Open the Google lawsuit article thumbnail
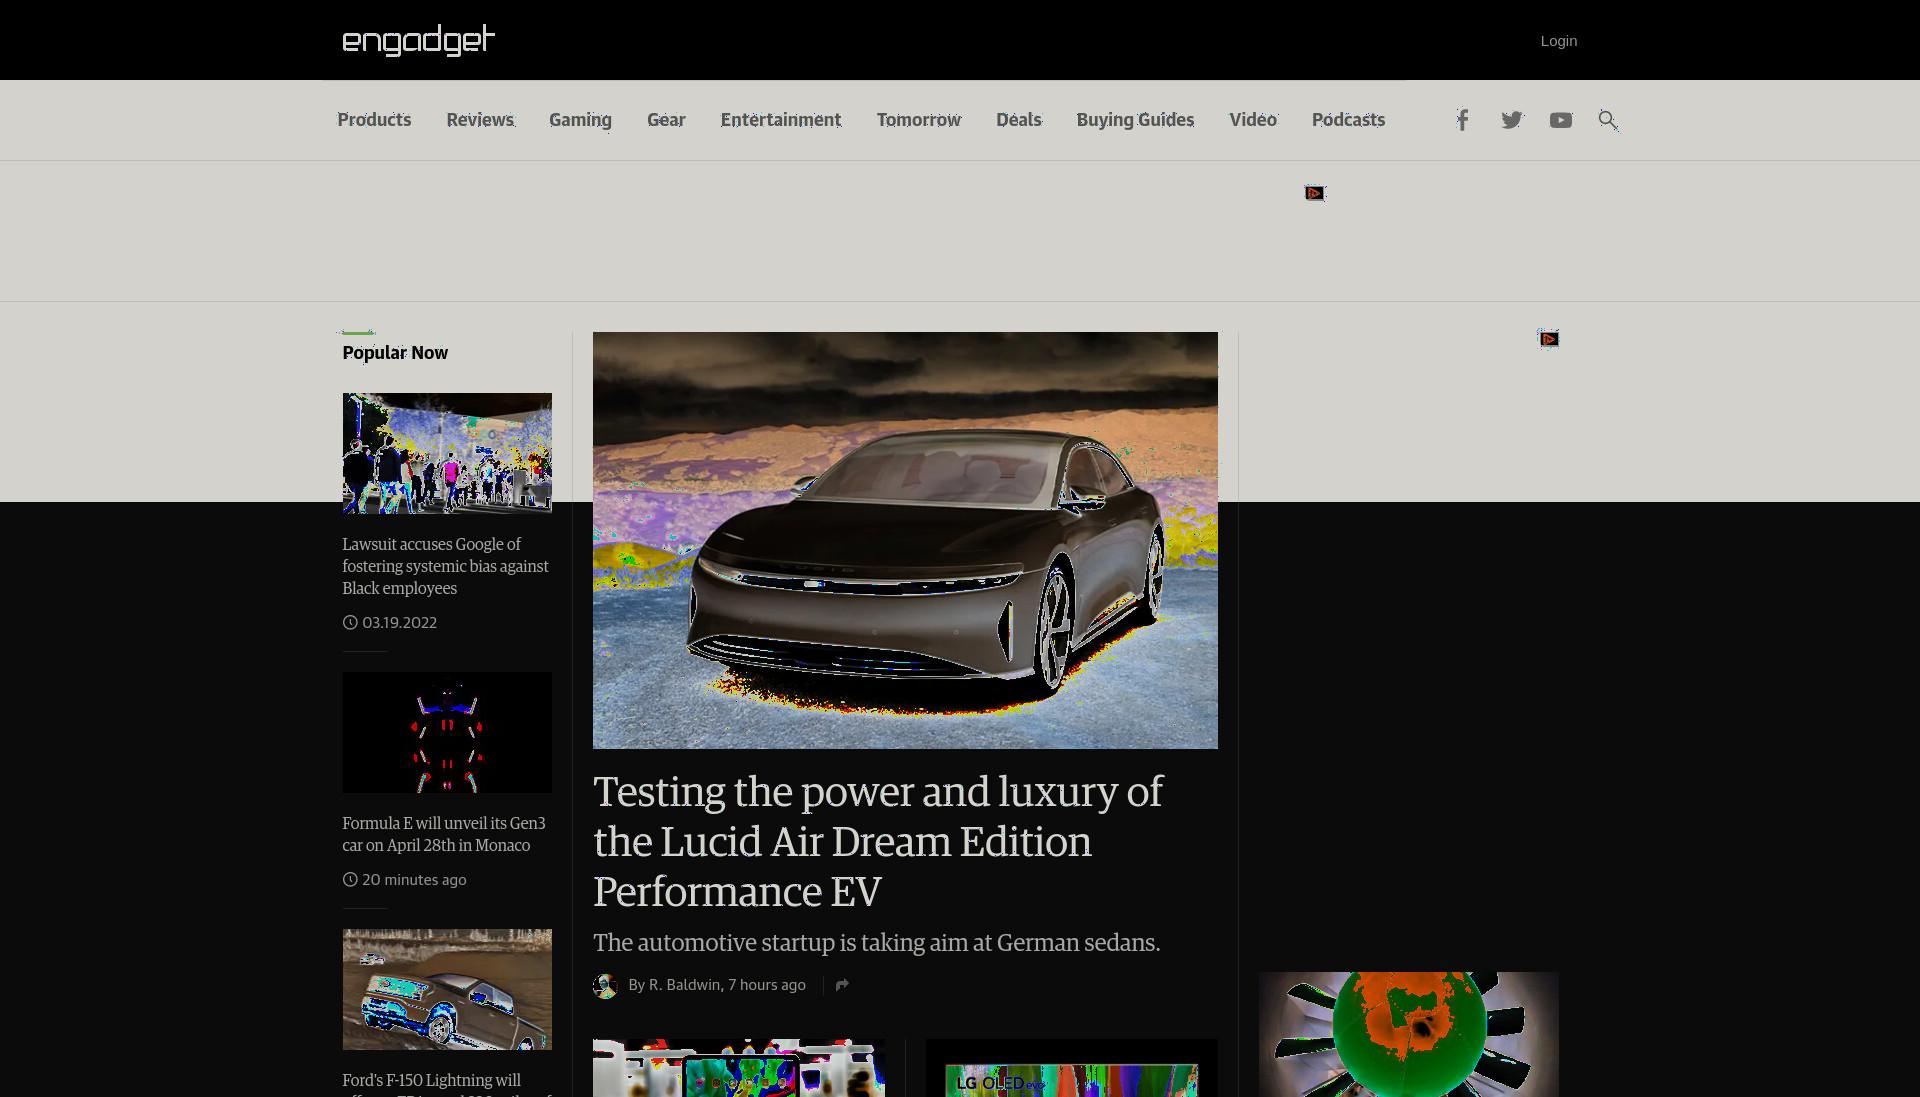This screenshot has width=1920, height=1097. [x=447, y=453]
